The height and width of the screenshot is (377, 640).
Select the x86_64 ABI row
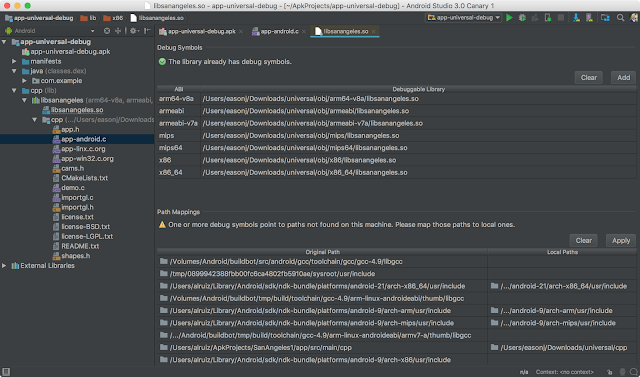(x=396, y=173)
